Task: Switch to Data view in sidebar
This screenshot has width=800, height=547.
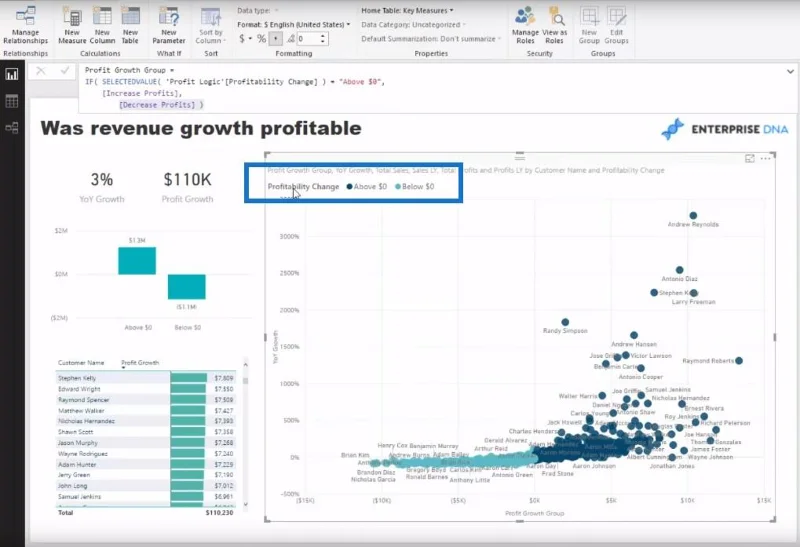Action: 12,101
